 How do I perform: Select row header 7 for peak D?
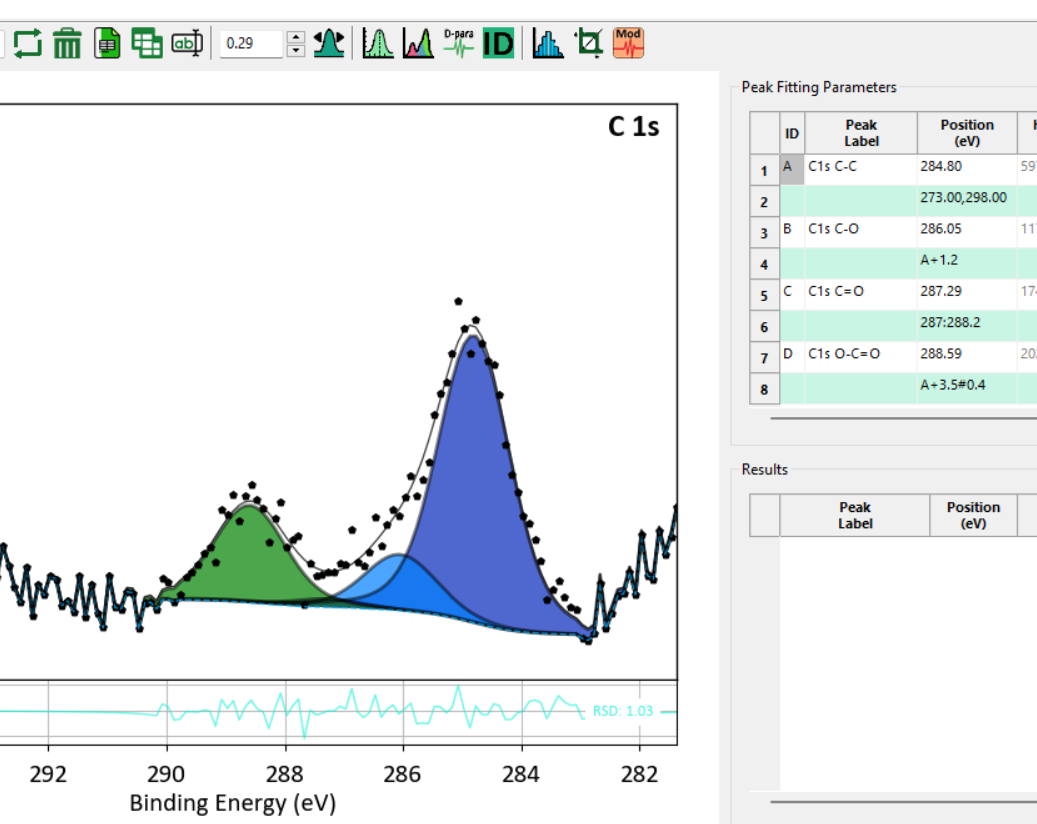coord(764,357)
